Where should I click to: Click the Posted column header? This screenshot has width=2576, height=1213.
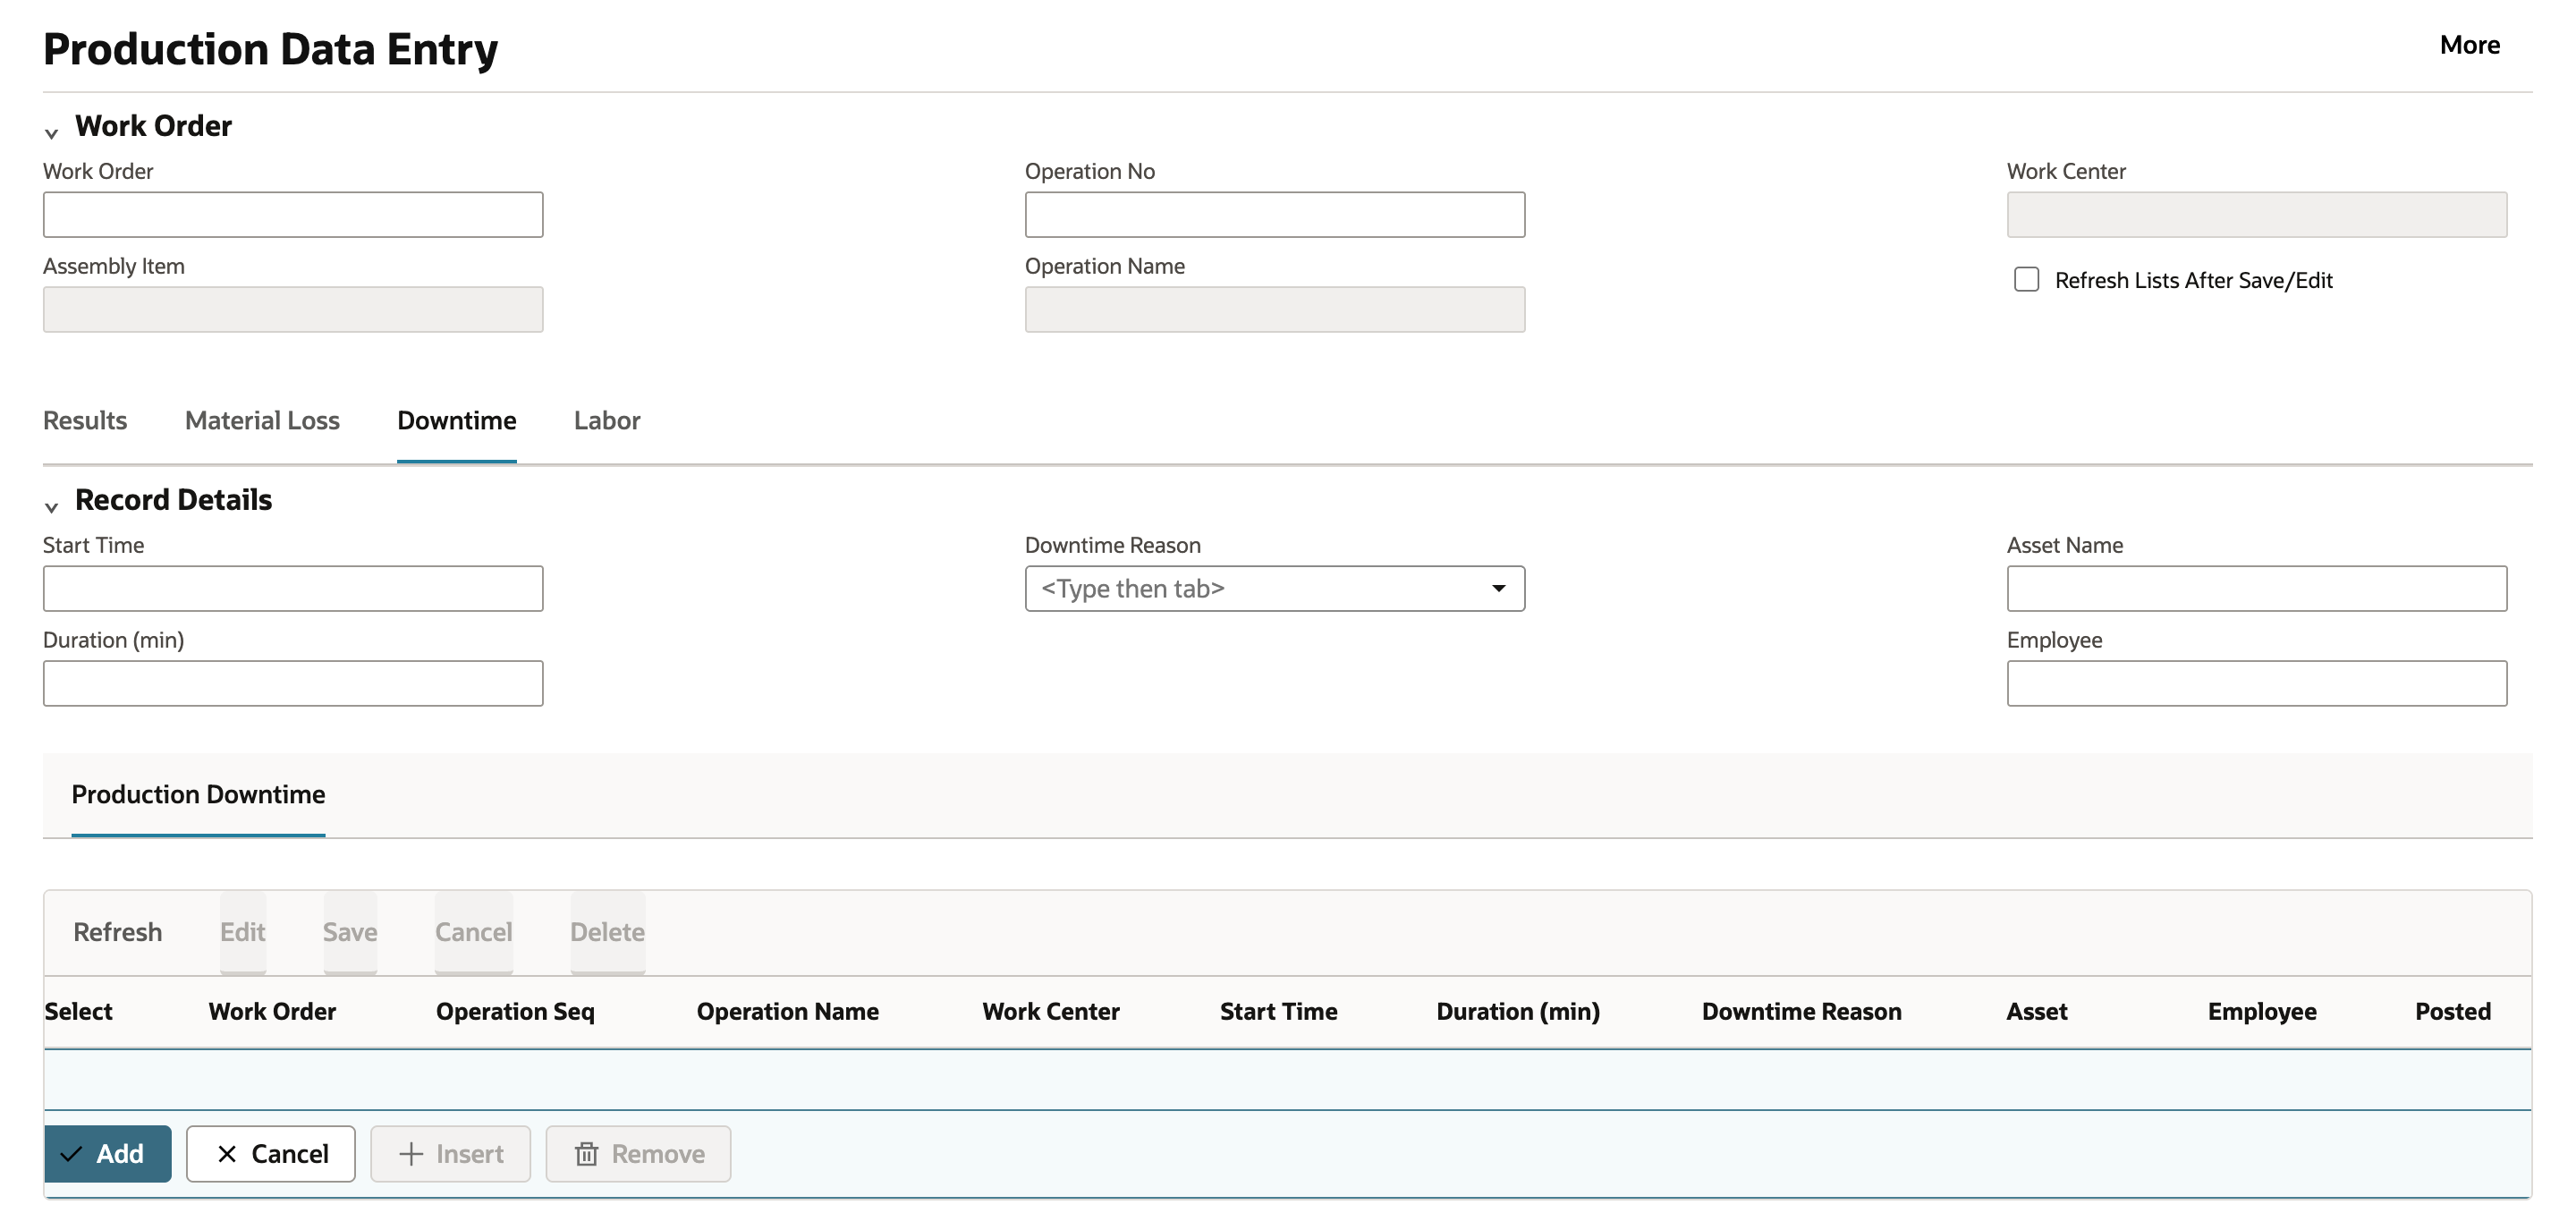[x=2453, y=1011]
